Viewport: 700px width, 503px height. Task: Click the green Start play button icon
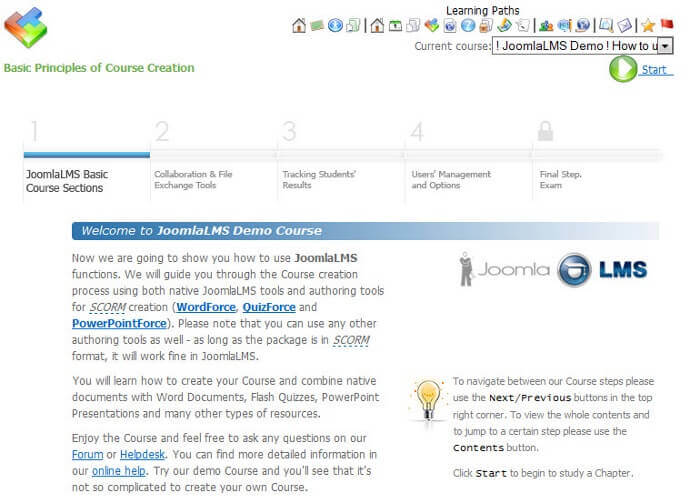[623, 69]
